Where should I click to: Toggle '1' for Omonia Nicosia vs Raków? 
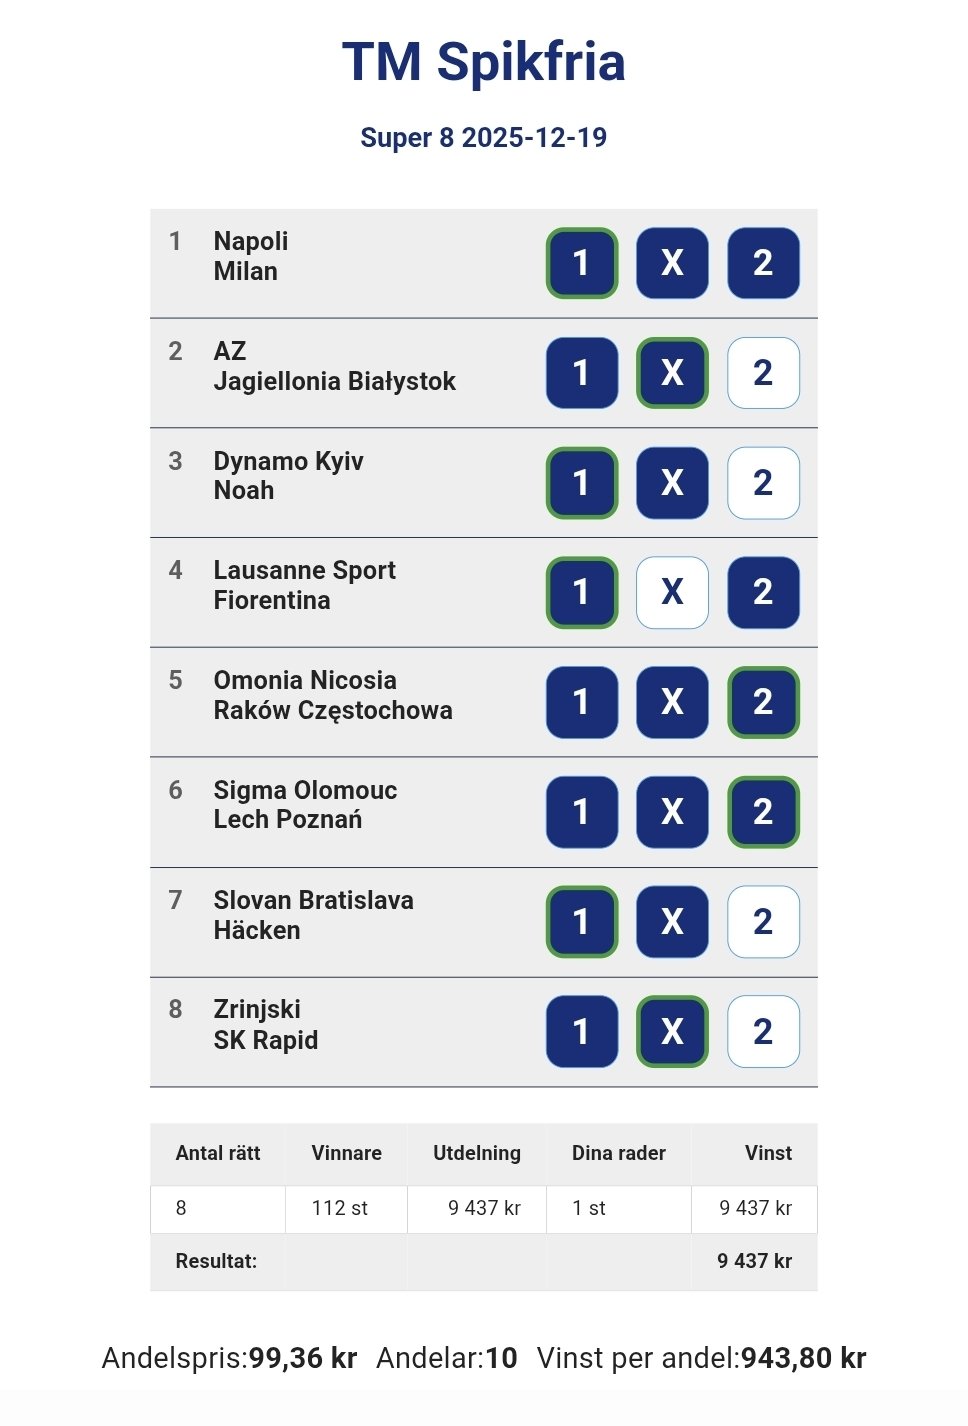point(582,702)
